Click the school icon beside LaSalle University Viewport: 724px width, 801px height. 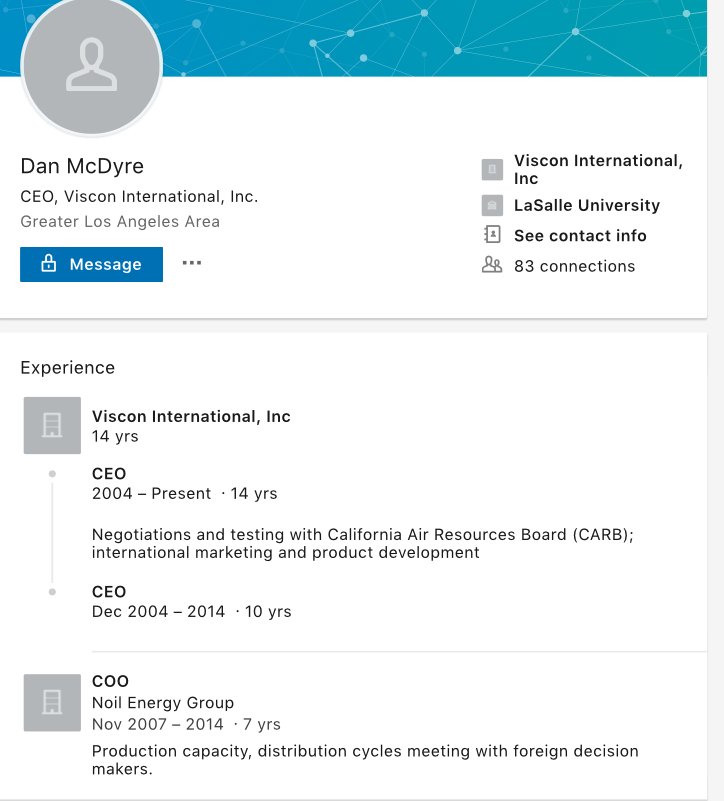(x=492, y=205)
